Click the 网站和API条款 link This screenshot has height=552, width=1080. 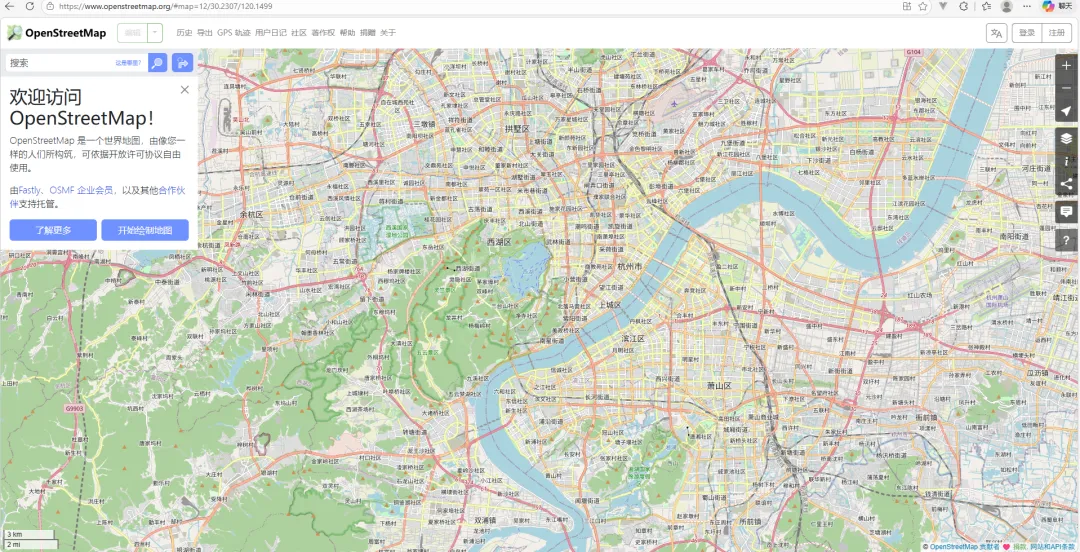(1052, 546)
